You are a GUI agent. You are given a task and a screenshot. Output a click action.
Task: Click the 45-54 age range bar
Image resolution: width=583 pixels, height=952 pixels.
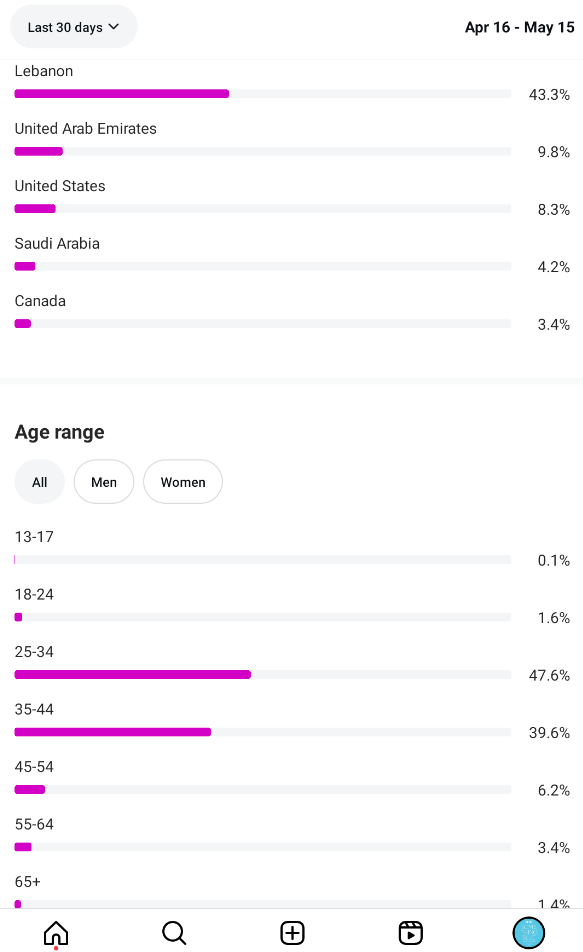pyautogui.click(x=262, y=790)
